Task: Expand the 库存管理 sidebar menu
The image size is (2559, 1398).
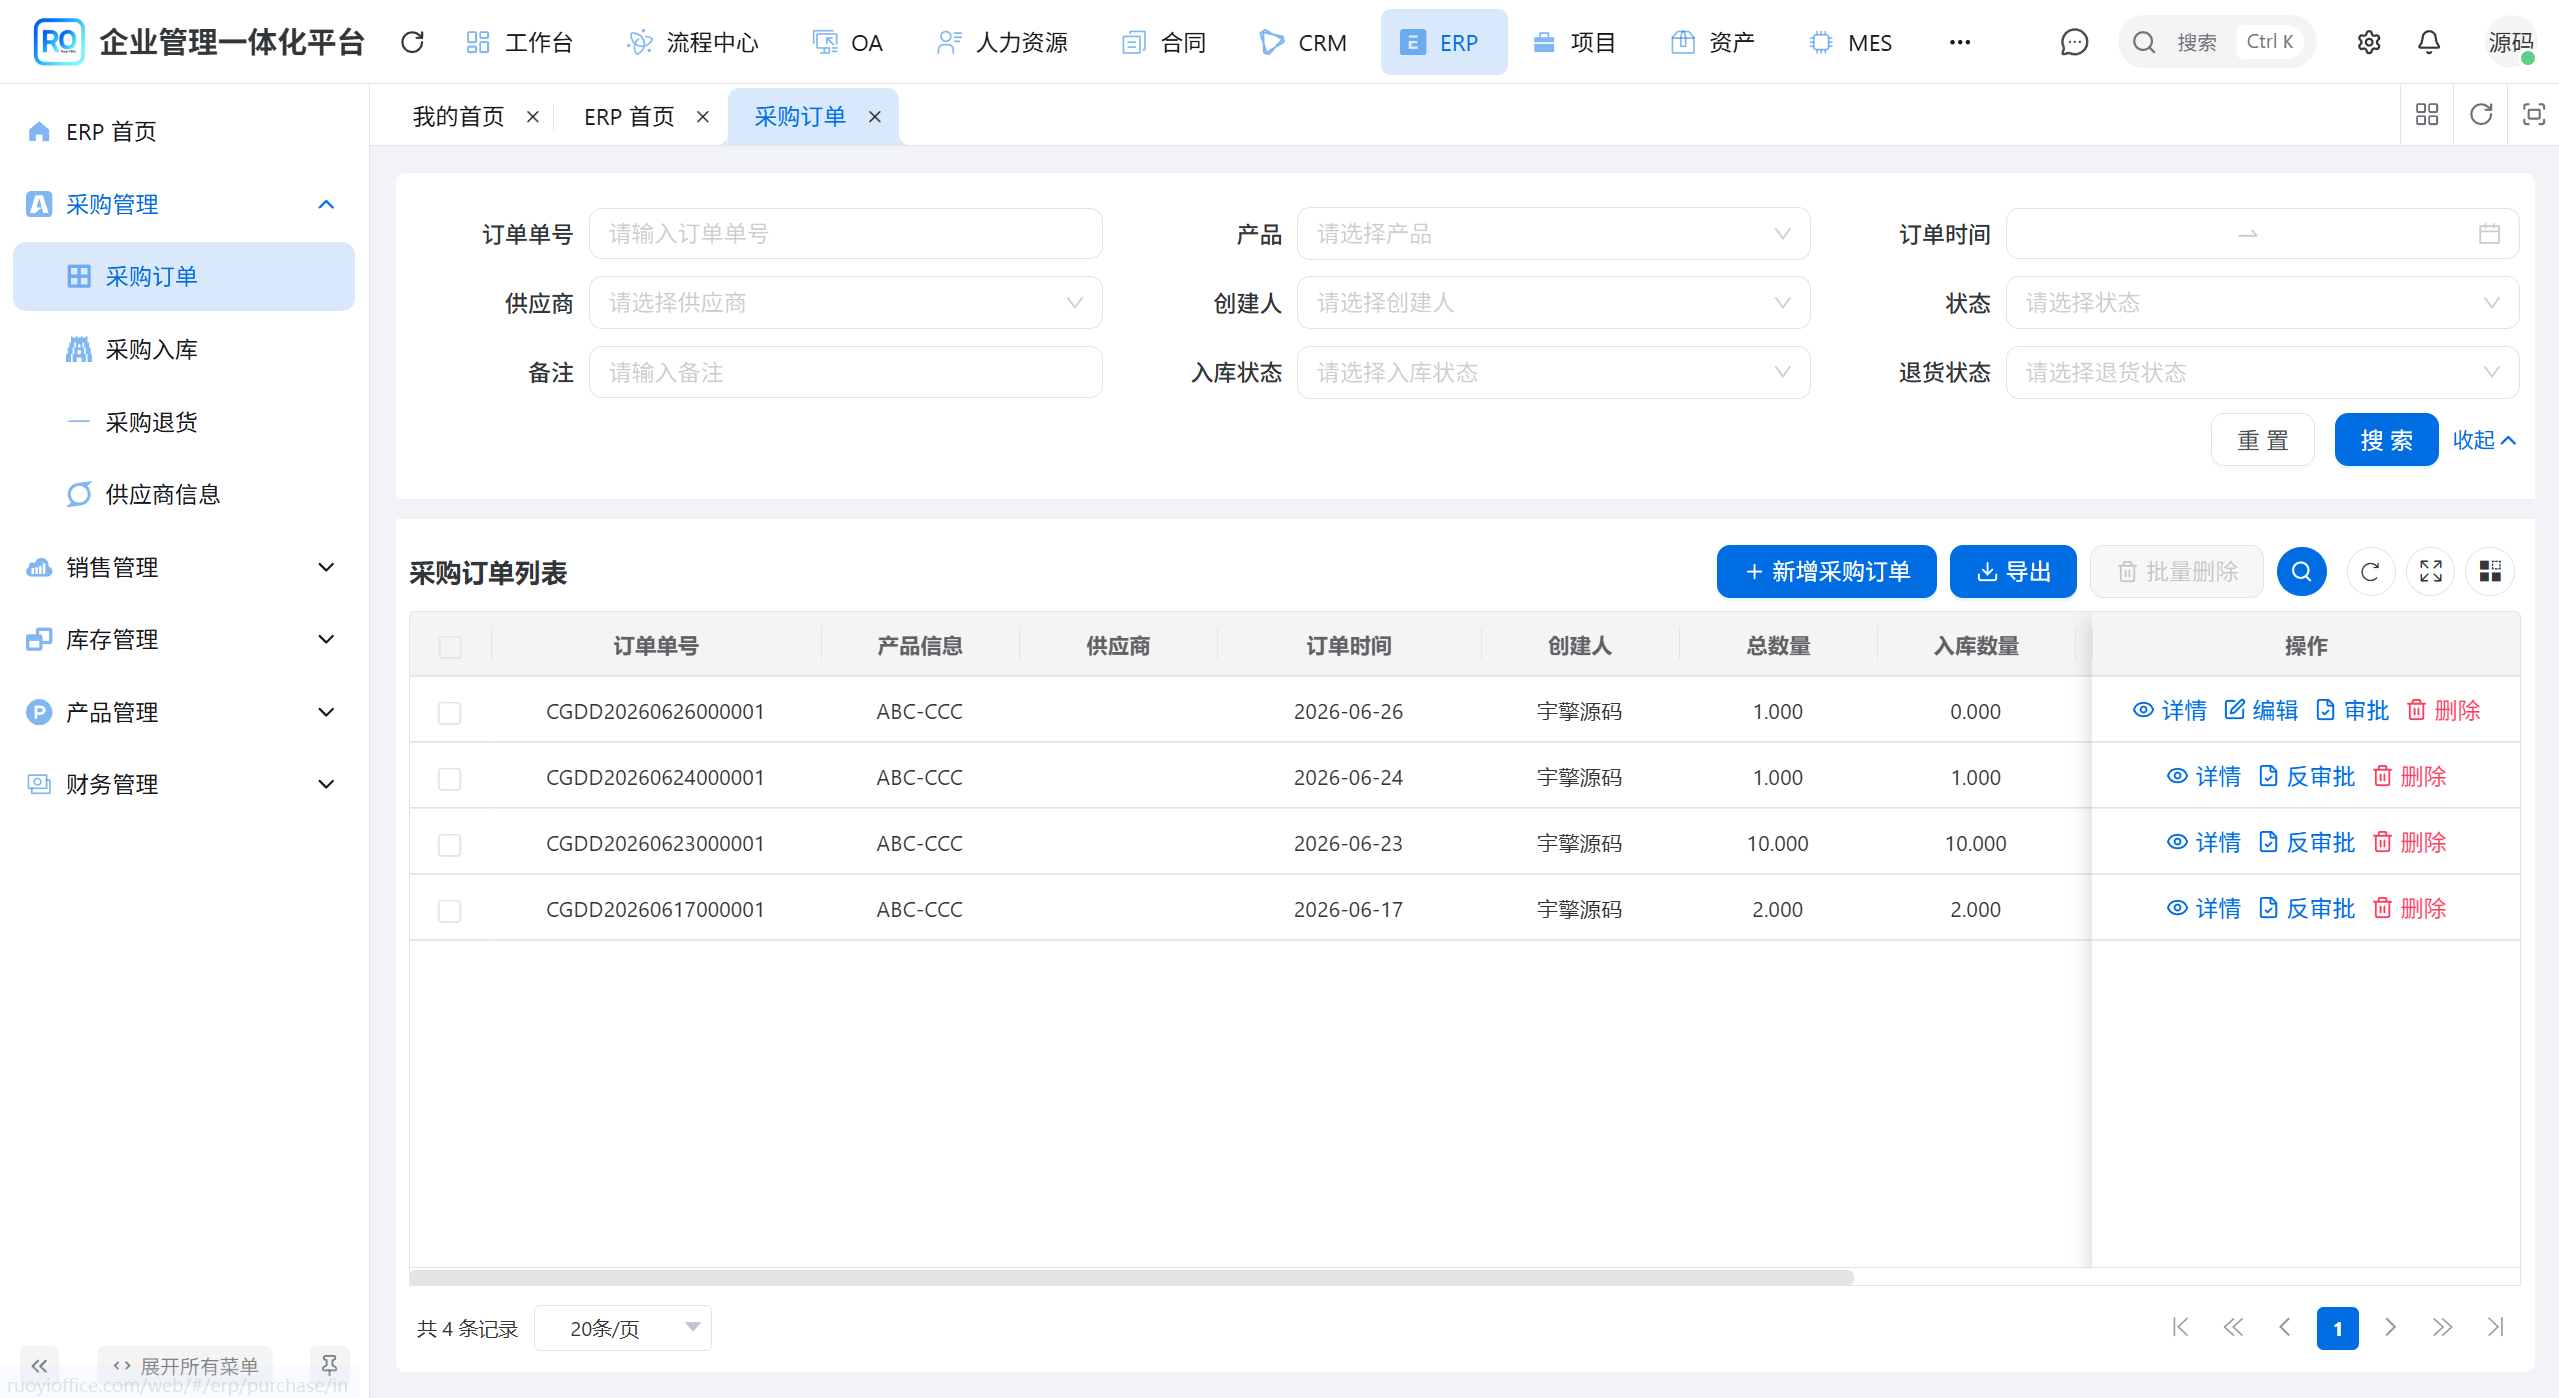Action: coord(183,639)
